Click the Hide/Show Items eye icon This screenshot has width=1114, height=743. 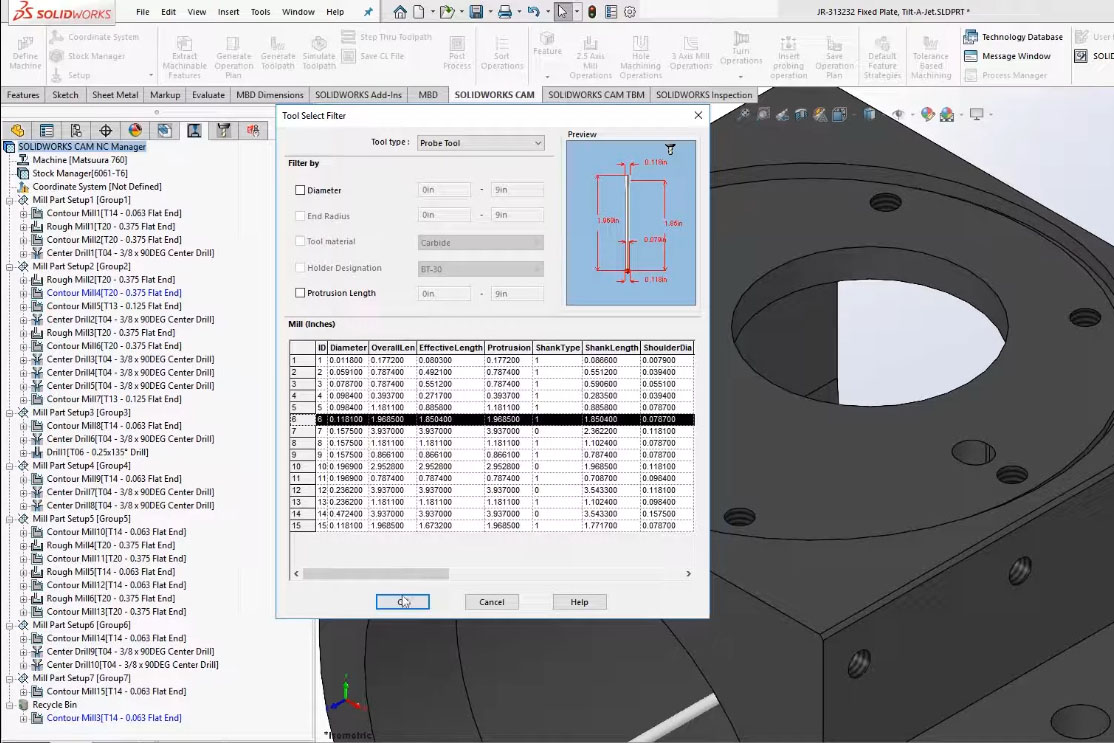[x=898, y=114]
